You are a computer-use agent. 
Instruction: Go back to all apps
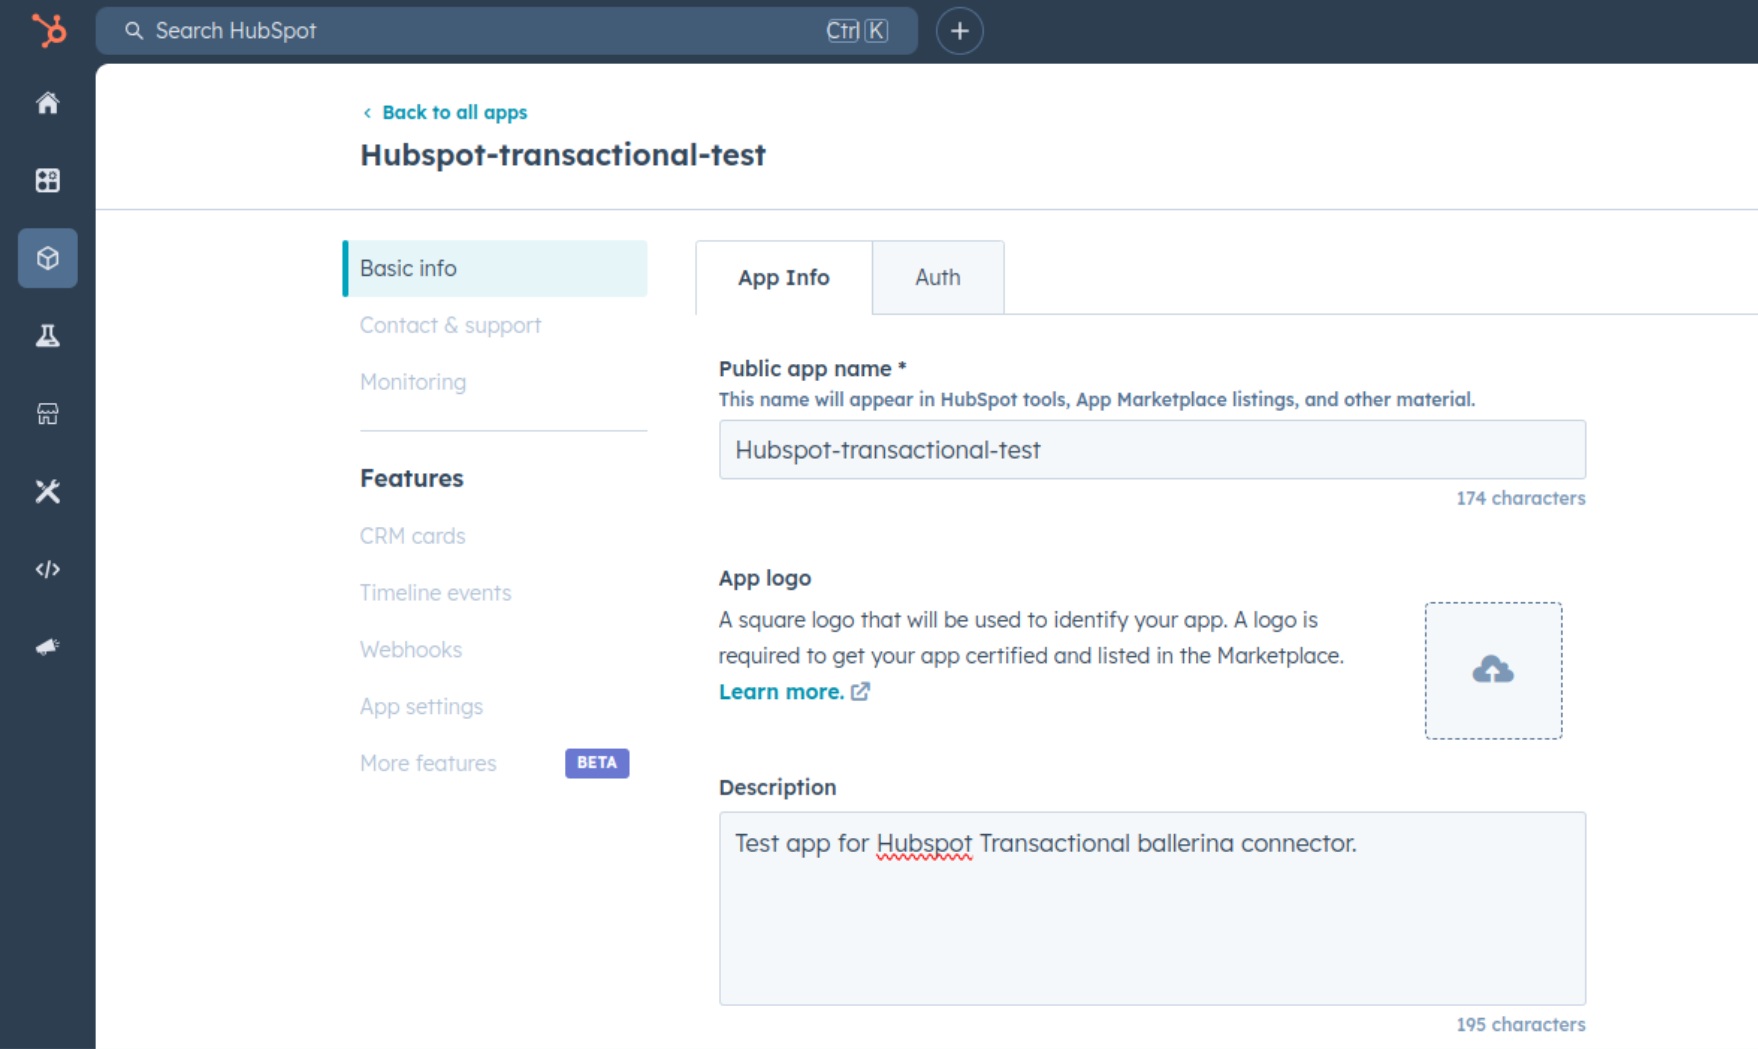pyautogui.click(x=454, y=112)
